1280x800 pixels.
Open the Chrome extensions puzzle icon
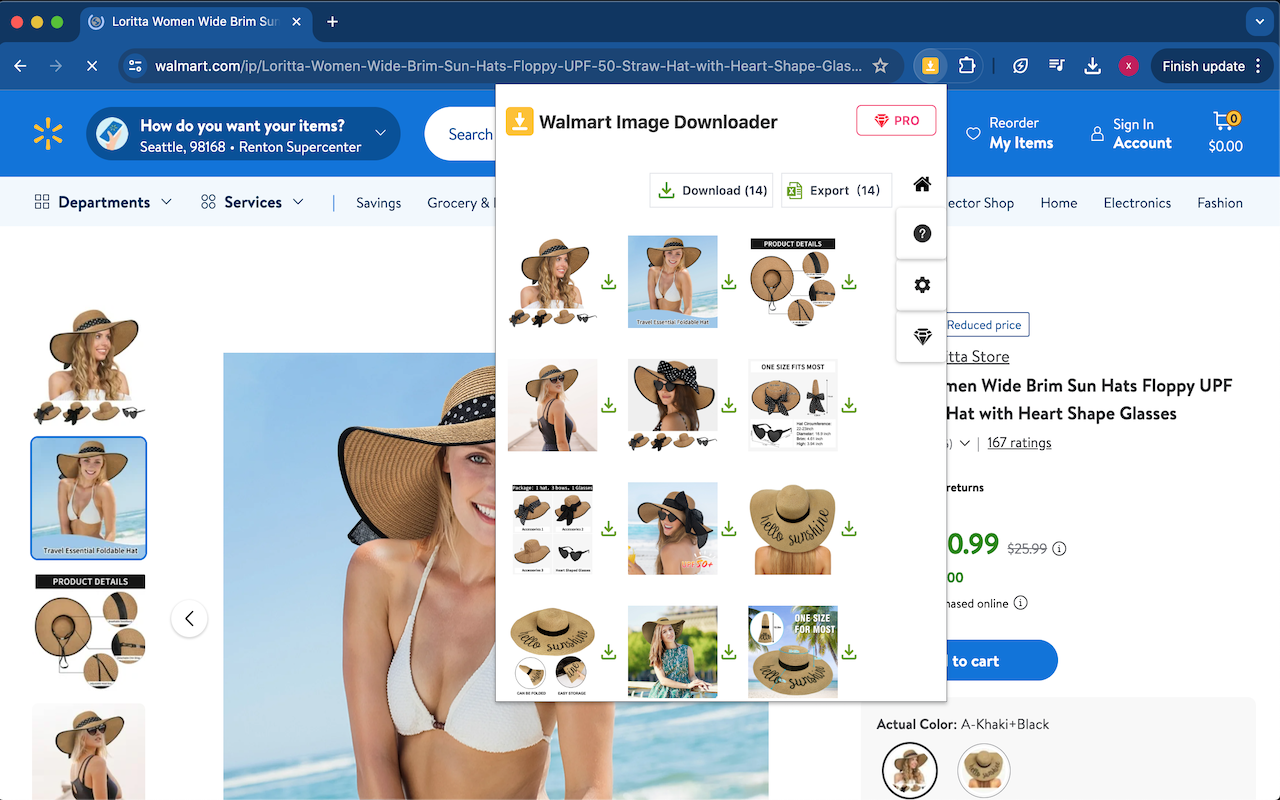[x=966, y=66]
